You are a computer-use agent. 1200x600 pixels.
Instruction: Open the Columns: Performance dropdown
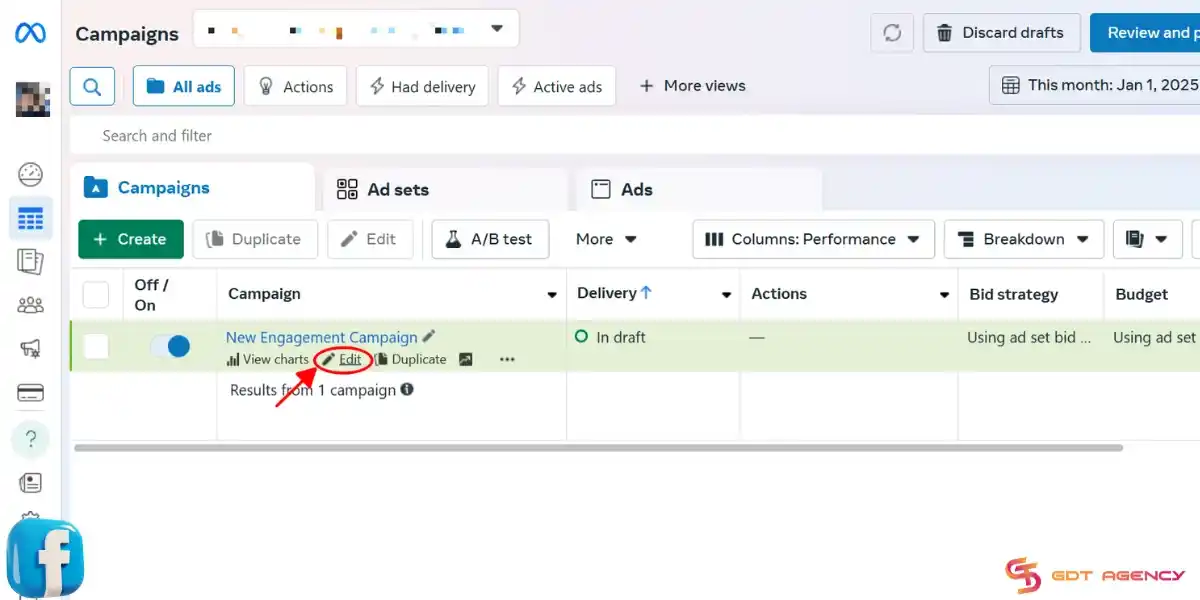813,239
